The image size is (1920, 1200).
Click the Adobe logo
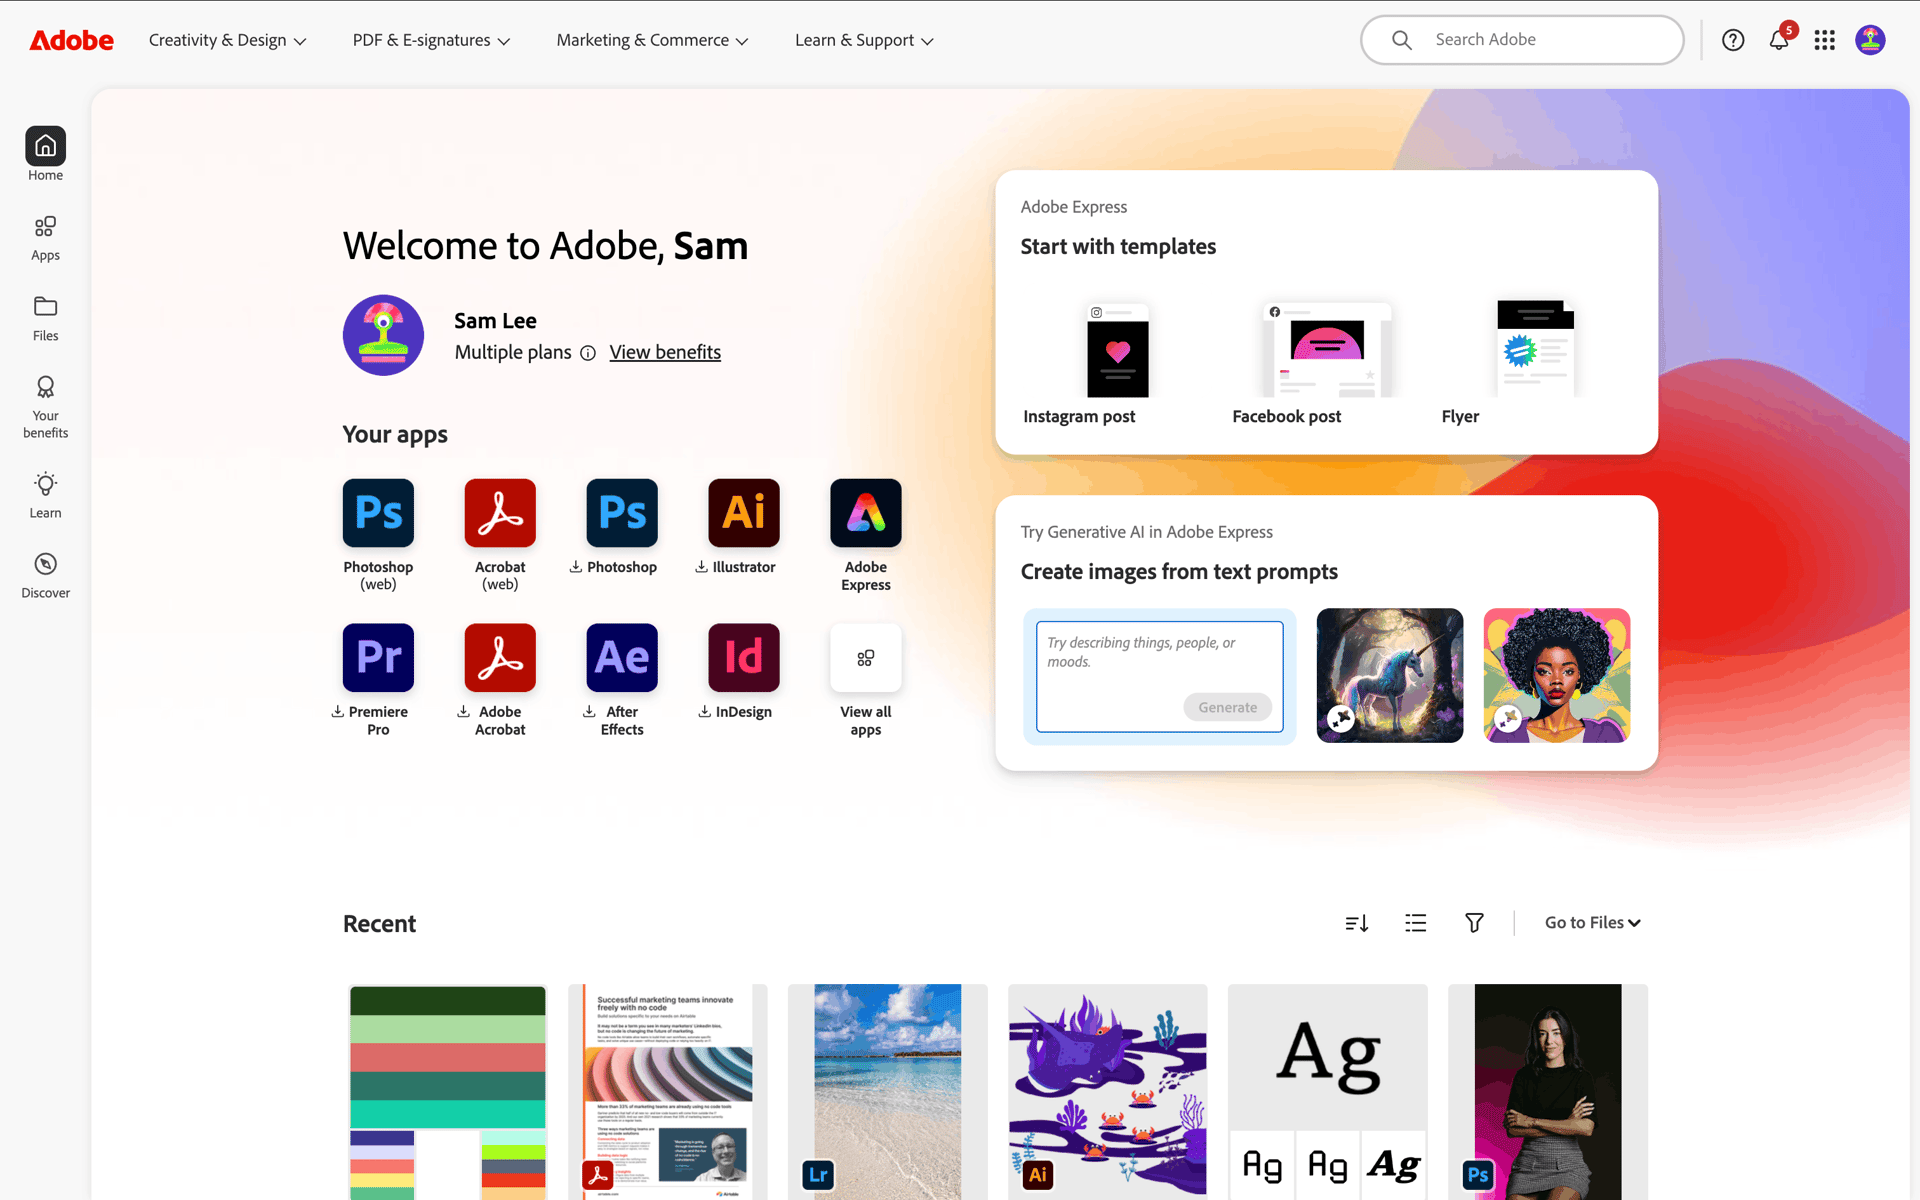(71, 40)
